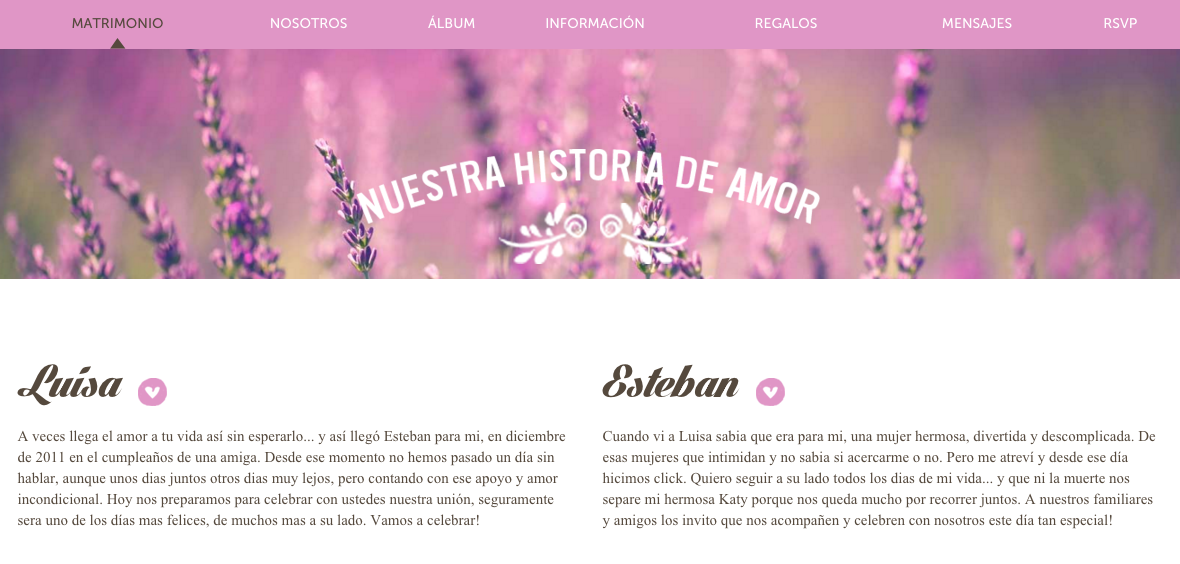Click the RSVP navigation link
1180x564 pixels.
coord(1120,23)
